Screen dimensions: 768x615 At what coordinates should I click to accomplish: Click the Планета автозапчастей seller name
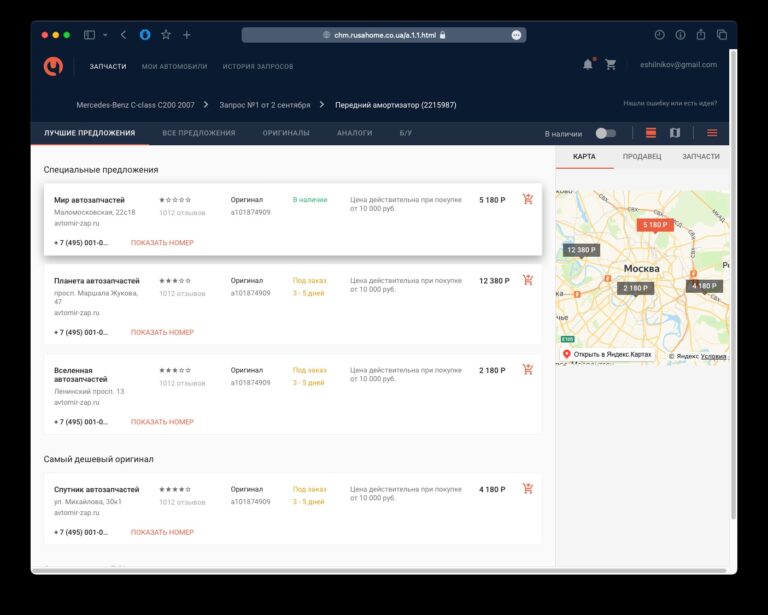pyautogui.click(x=96, y=281)
